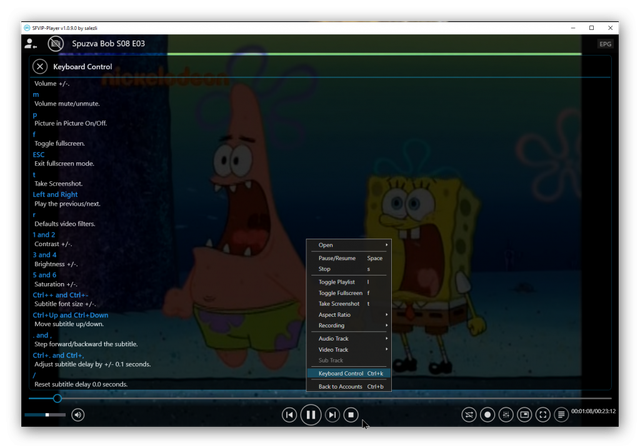Maximize the SFVIP-Player window
Screen dimensions: 640x448
pyautogui.click(x=591, y=28)
